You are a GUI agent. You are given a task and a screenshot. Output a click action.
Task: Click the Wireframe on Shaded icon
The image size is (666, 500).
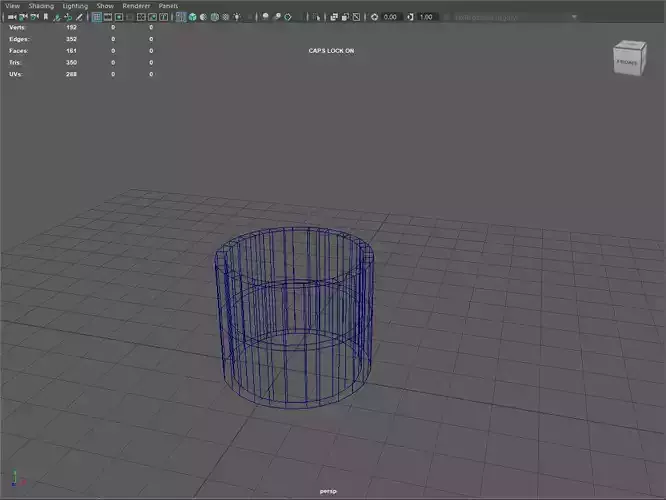(215, 17)
